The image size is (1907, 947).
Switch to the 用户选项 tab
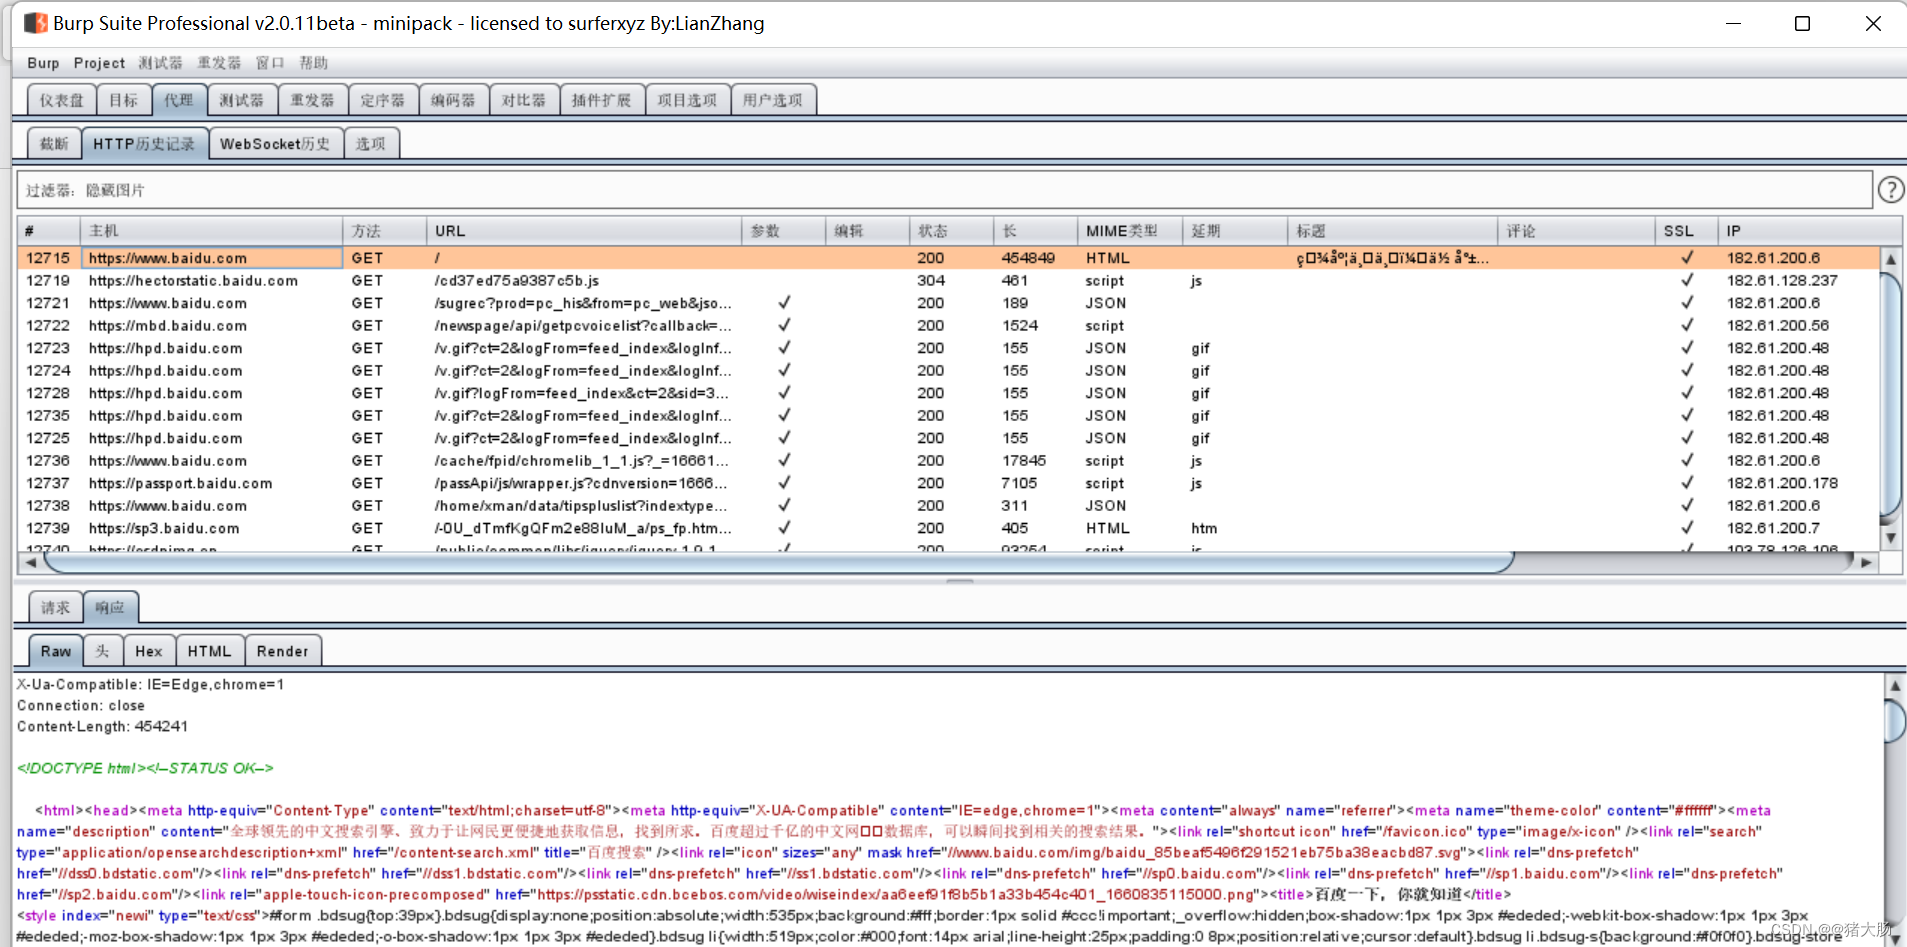[x=773, y=100]
